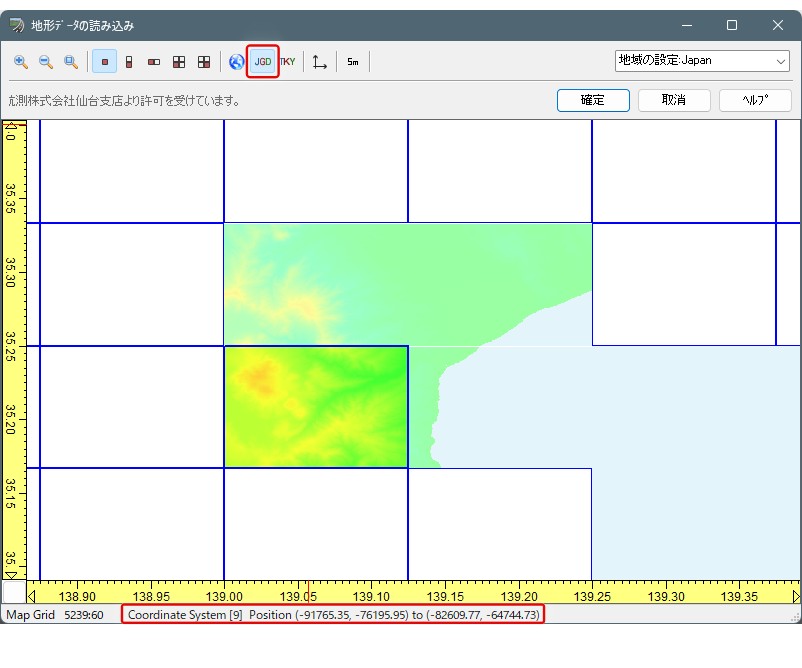Click the 確定 confirm button

point(593,100)
